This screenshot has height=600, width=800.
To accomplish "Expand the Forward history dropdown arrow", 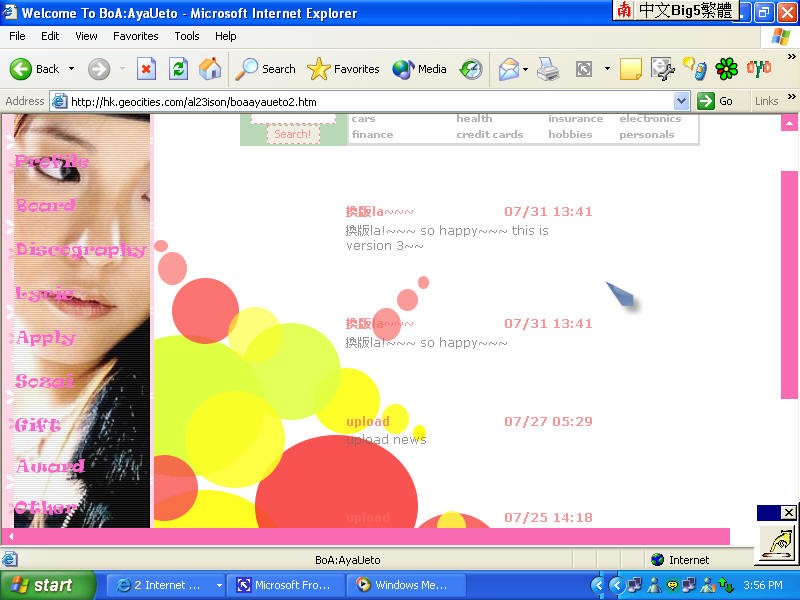I will pyautogui.click(x=122, y=69).
